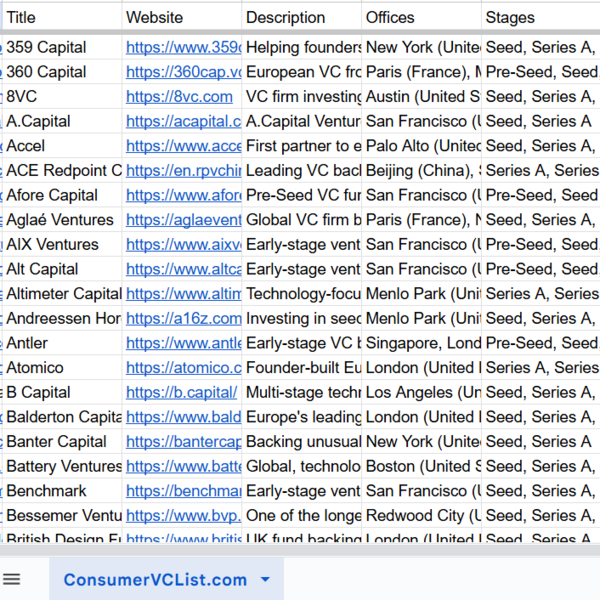Open the 359 Capital website link
600x600 pixels.
(184, 47)
